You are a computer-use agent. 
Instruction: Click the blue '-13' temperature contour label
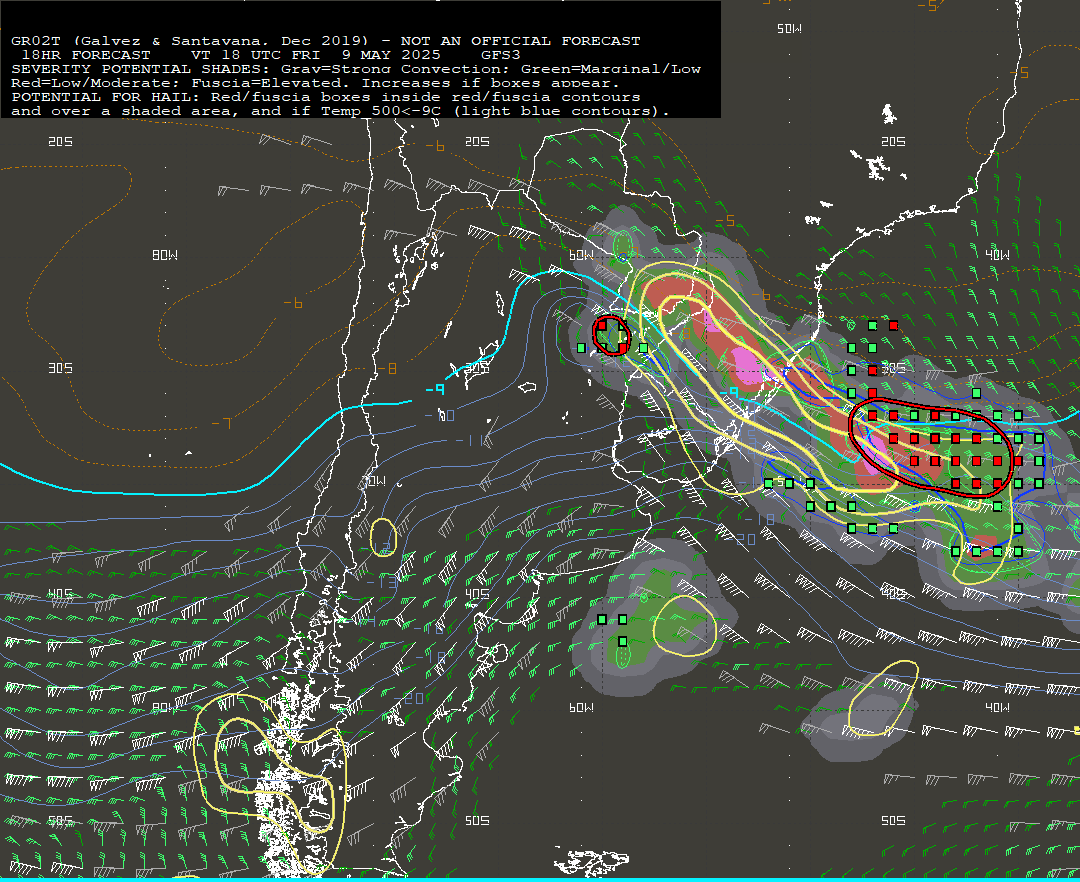pos(381,582)
